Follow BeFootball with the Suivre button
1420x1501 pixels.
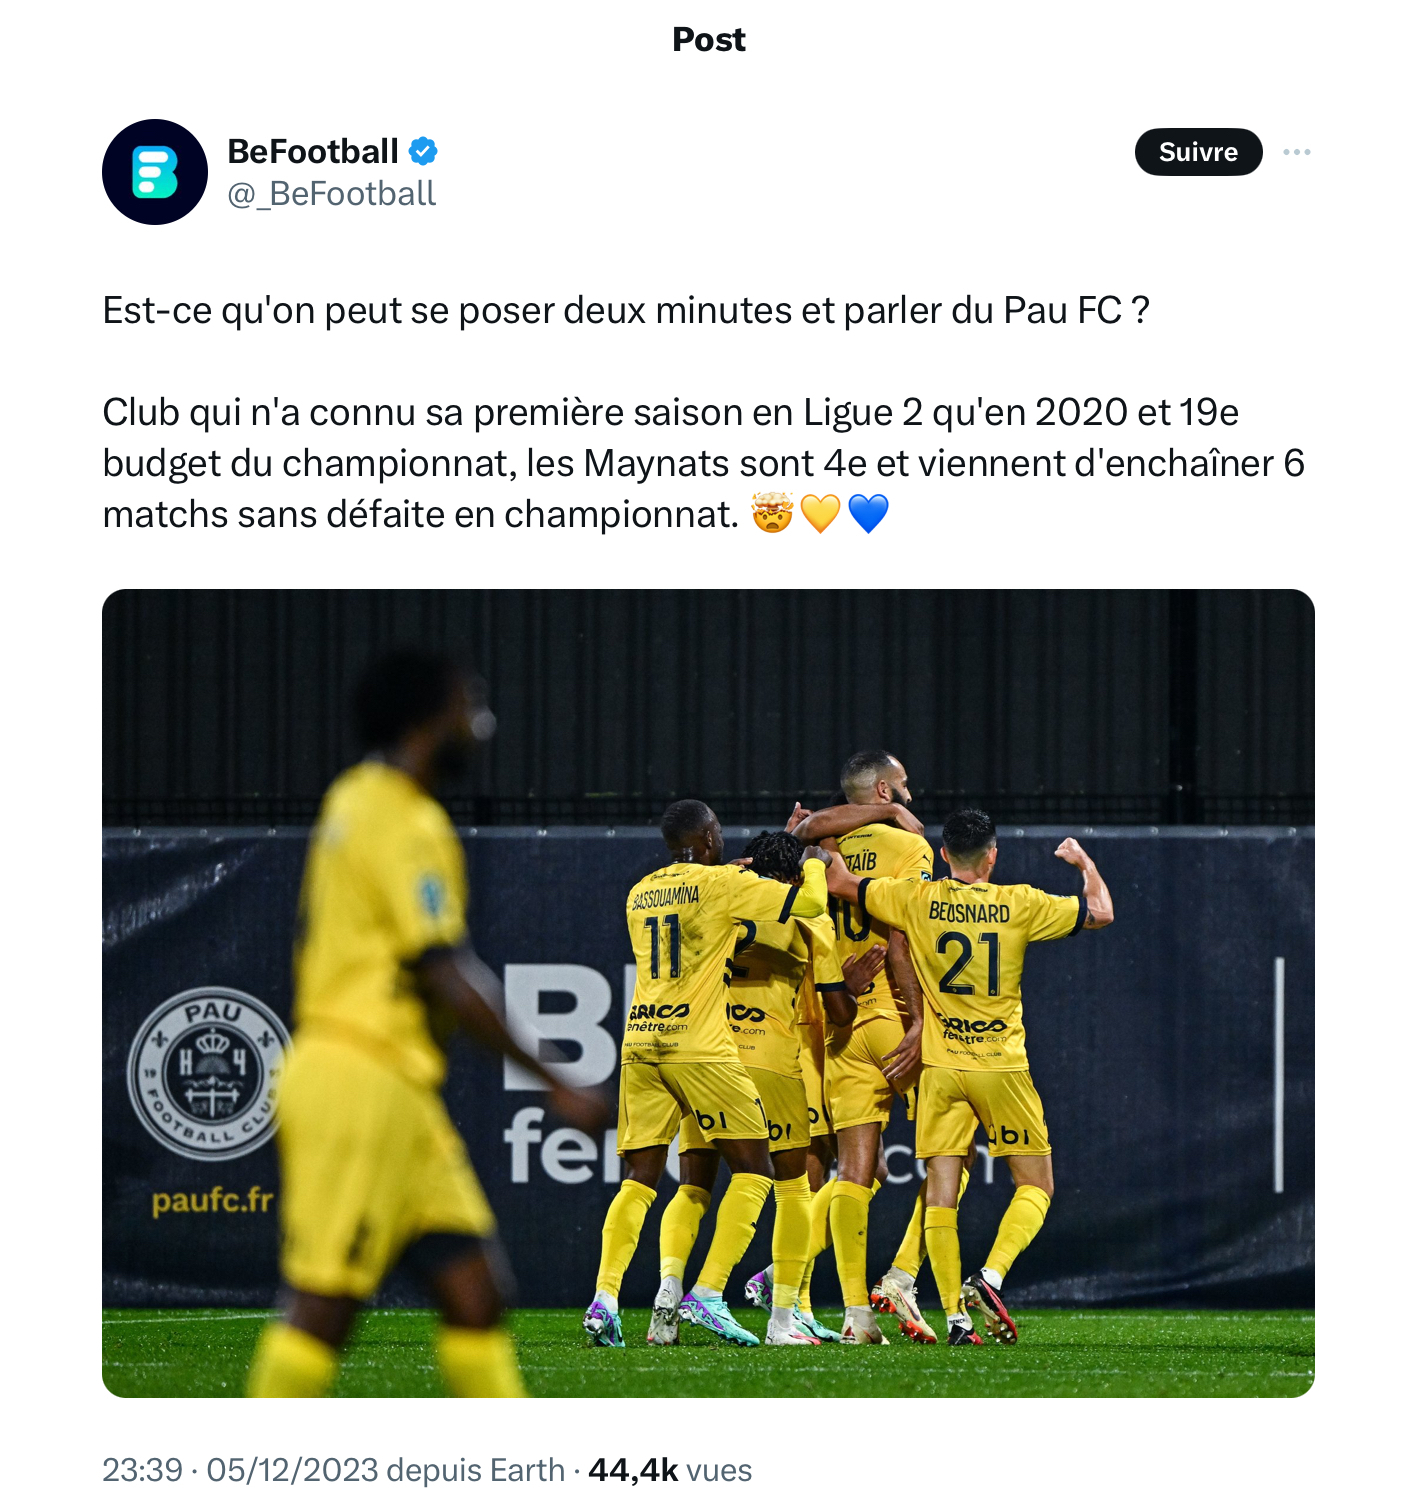(1198, 152)
